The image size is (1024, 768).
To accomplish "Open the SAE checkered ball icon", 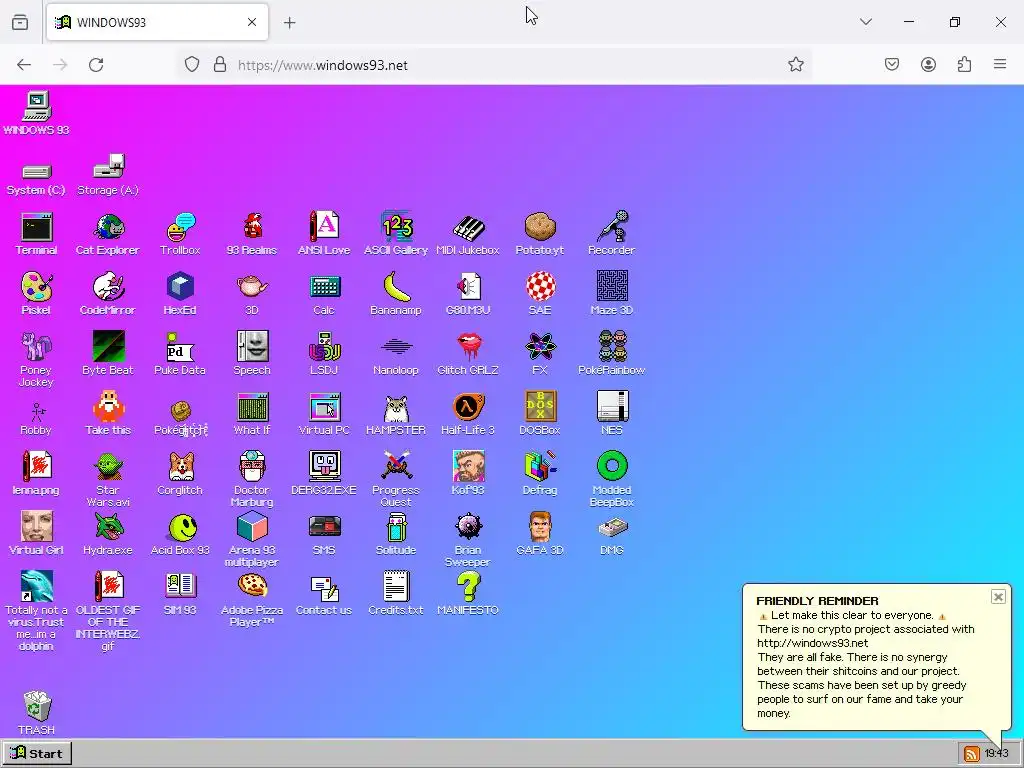I will pyautogui.click(x=540, y=287).
